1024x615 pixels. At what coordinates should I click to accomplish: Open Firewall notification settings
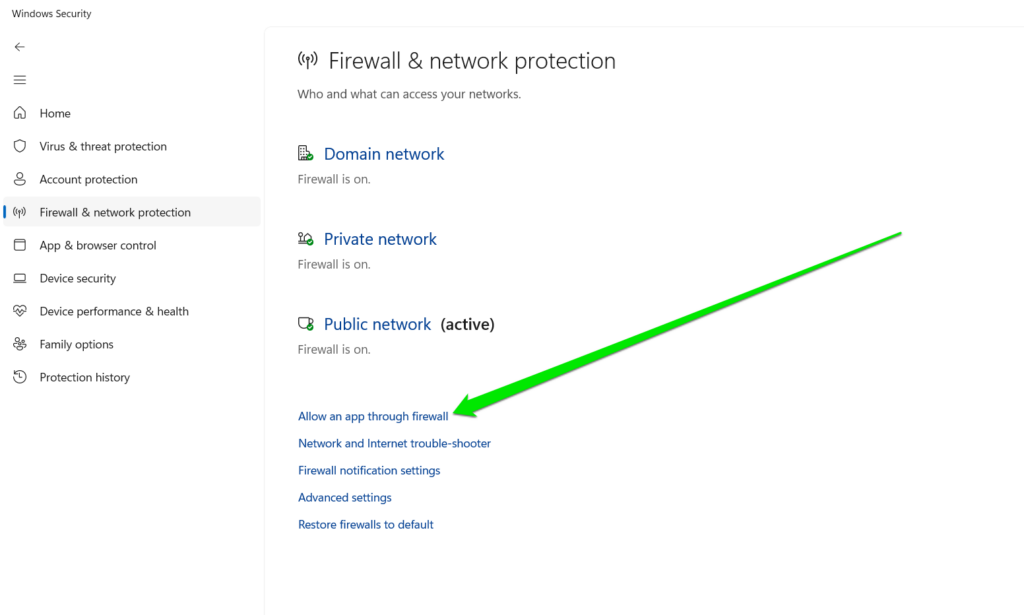pyautogui.click(x=369, y=470)
